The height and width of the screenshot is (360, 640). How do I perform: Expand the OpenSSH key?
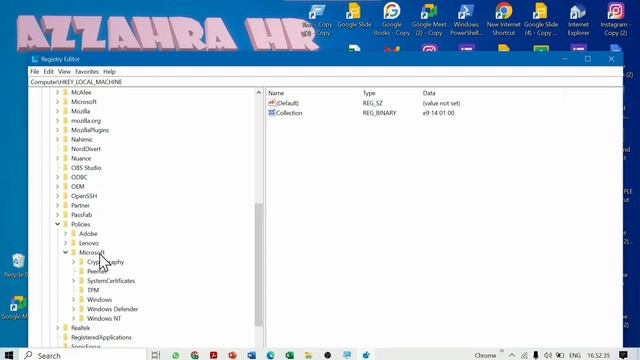click(58, 196)
